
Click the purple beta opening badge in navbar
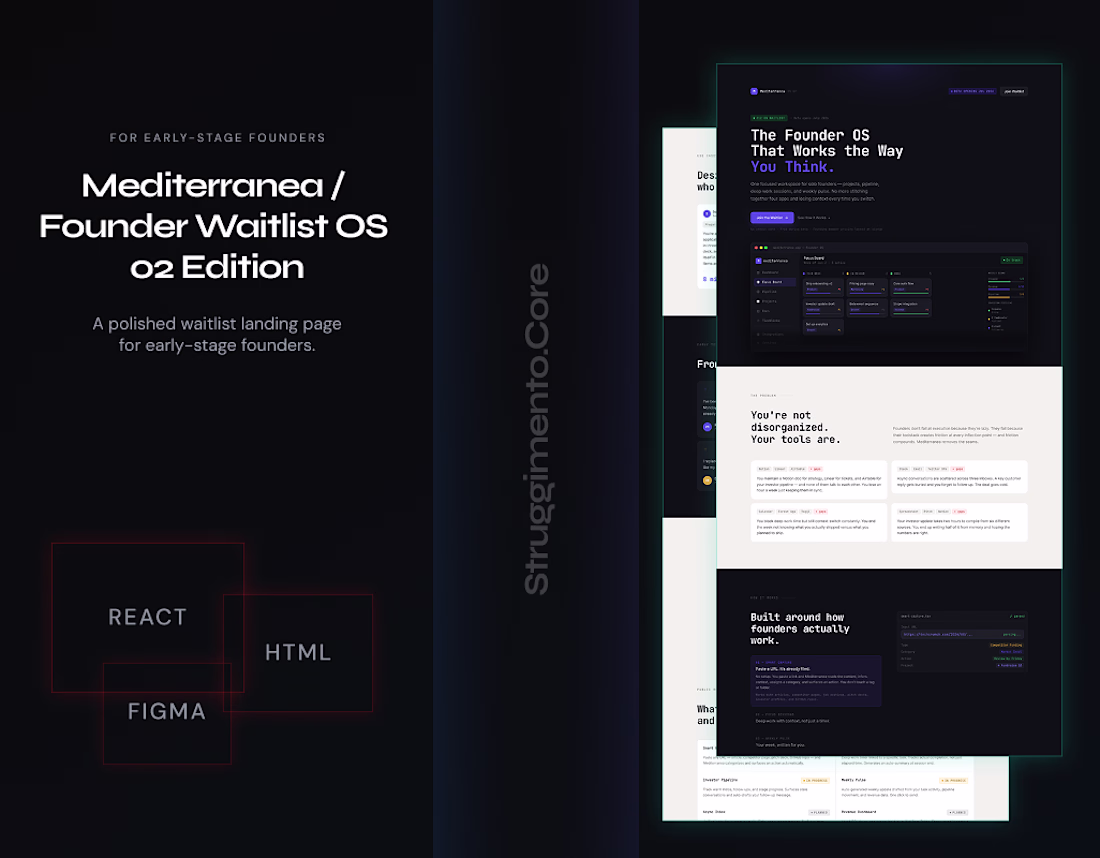click(x=972, y=91)
